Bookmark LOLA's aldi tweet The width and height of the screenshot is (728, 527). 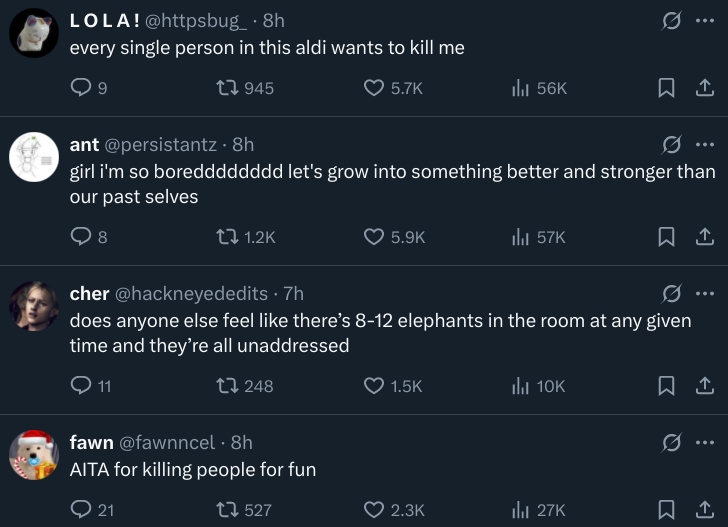[665, 88]
